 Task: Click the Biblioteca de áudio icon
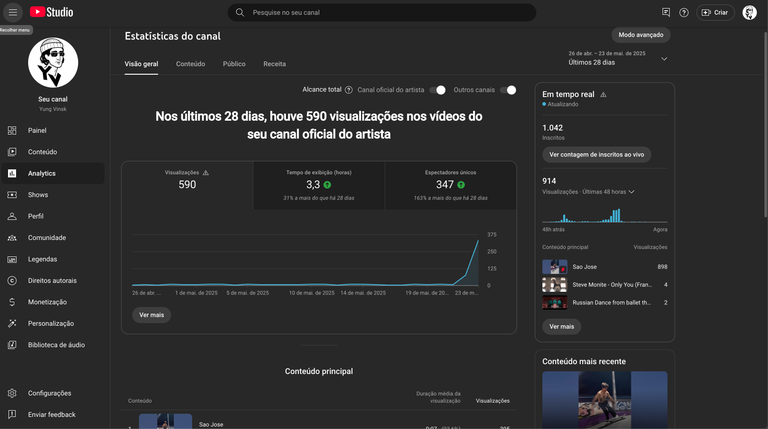(12, 345)
